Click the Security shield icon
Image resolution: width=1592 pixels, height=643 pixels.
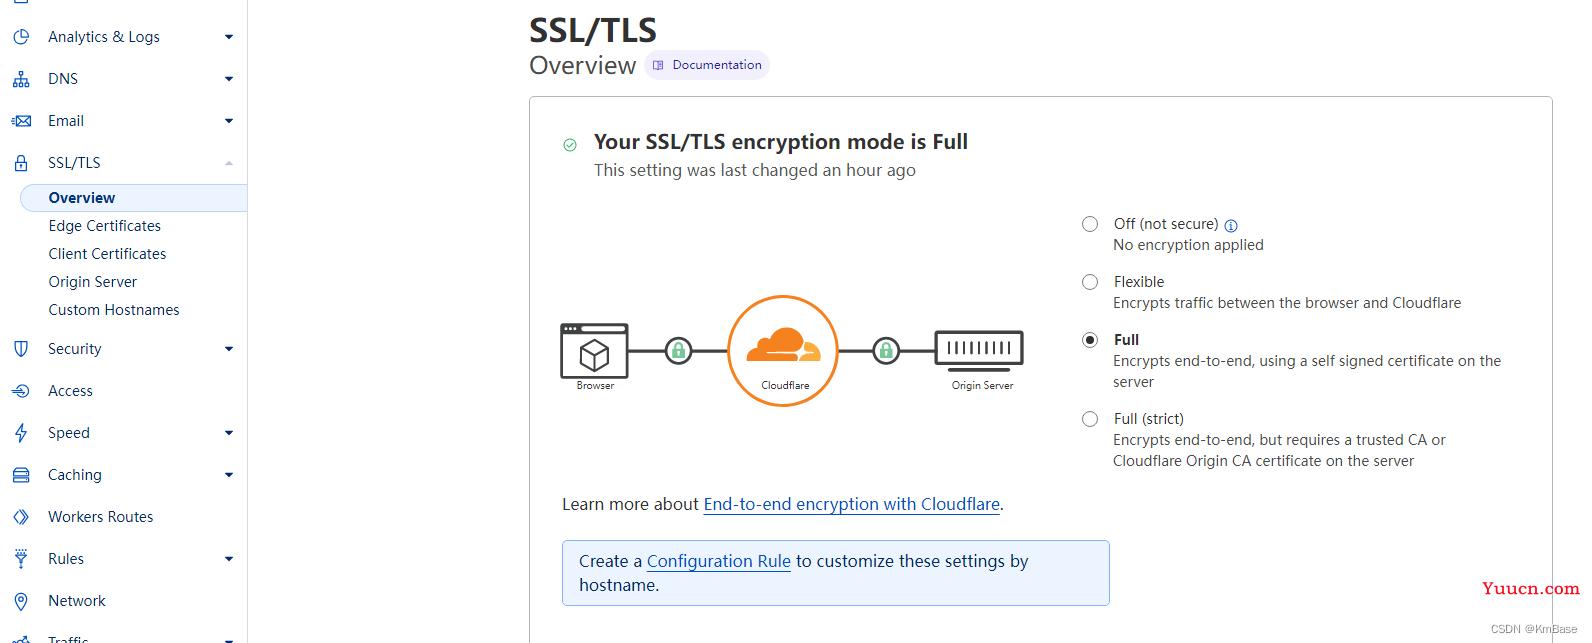21,349
